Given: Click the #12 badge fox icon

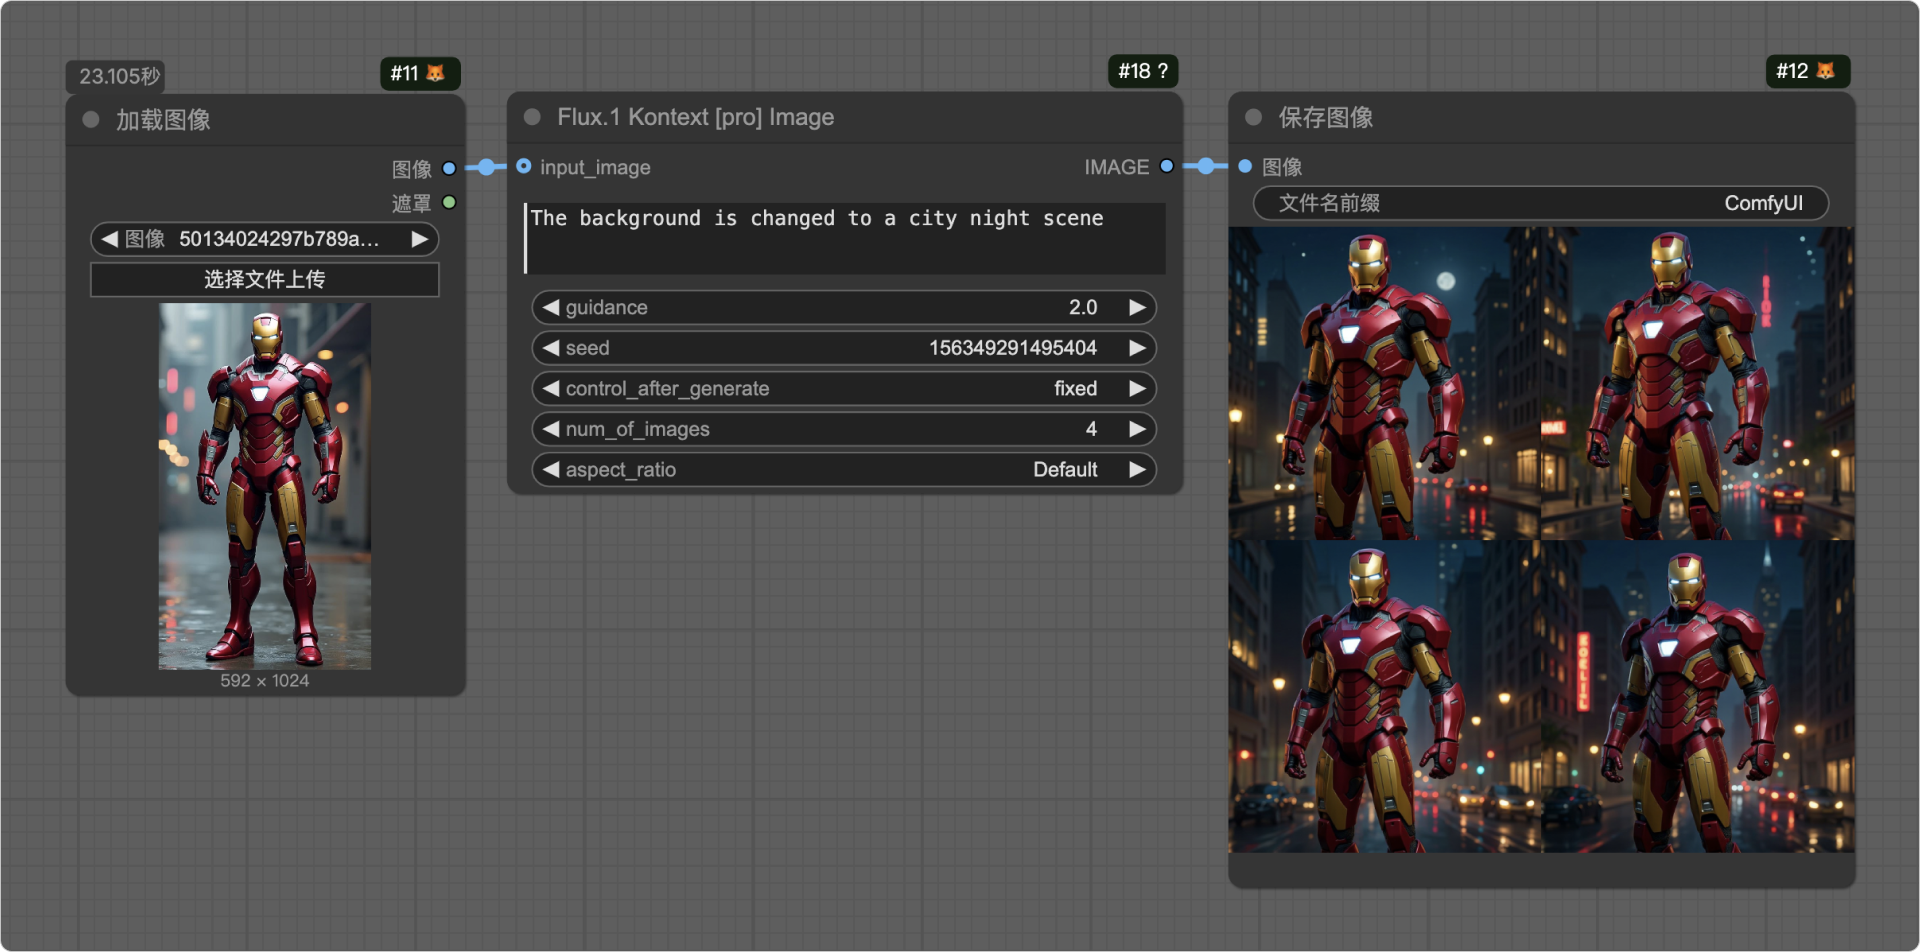Looking at the screenshot, I should pos(1825,71).
